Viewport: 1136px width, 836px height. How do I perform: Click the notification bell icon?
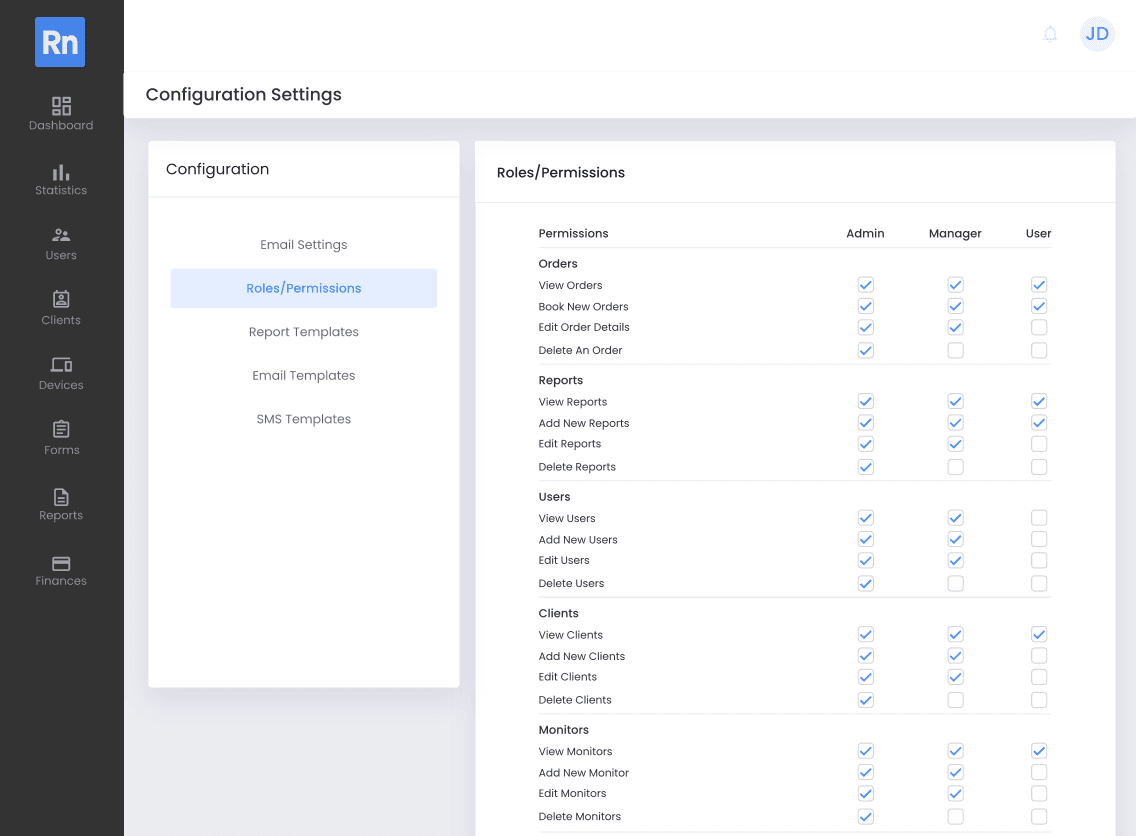(x=1050, y=34)
